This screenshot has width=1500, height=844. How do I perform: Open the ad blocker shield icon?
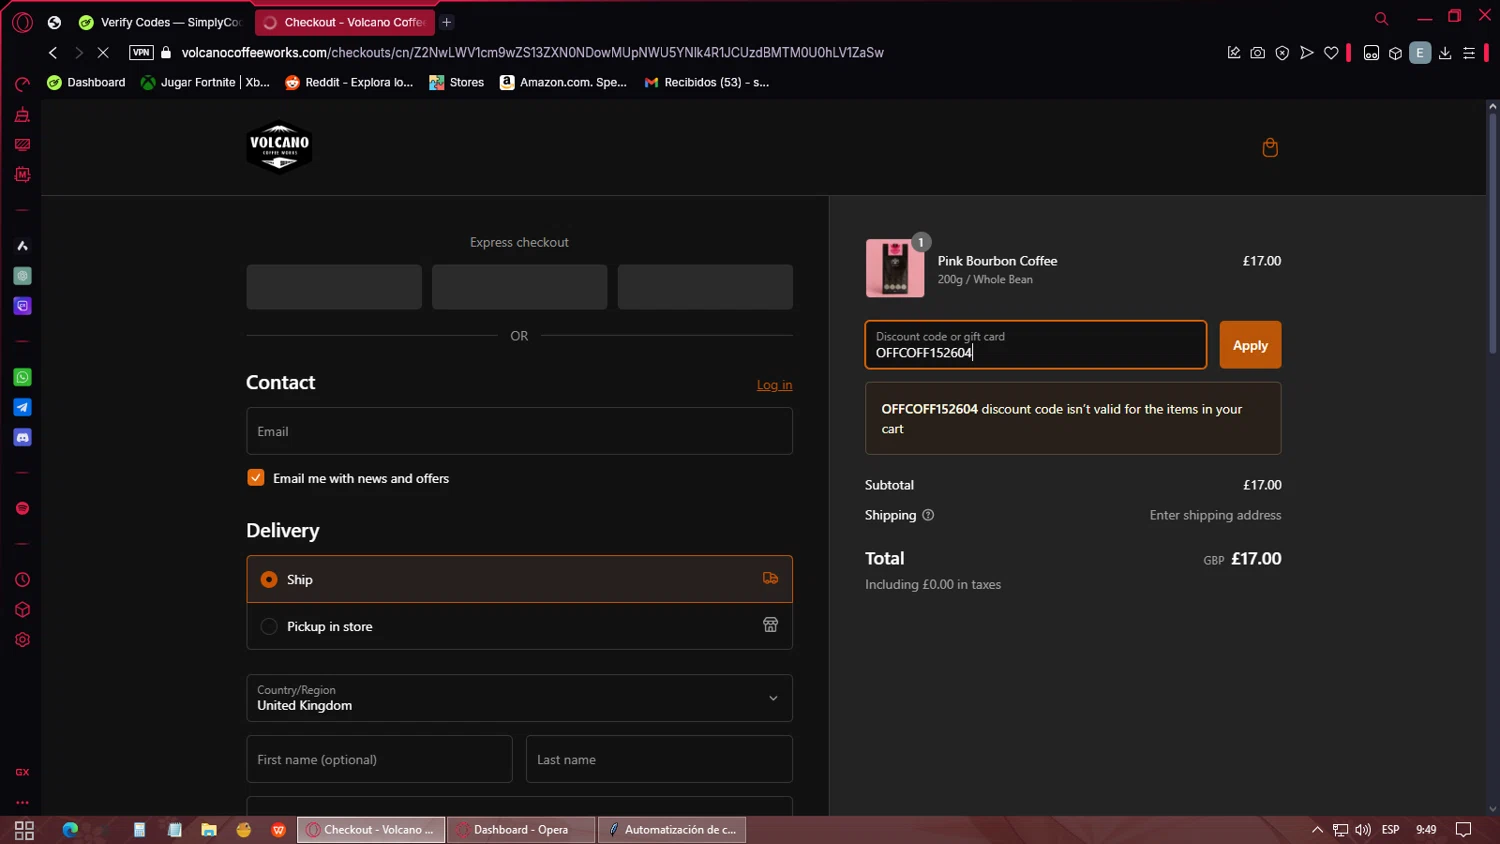(1282, 53)
